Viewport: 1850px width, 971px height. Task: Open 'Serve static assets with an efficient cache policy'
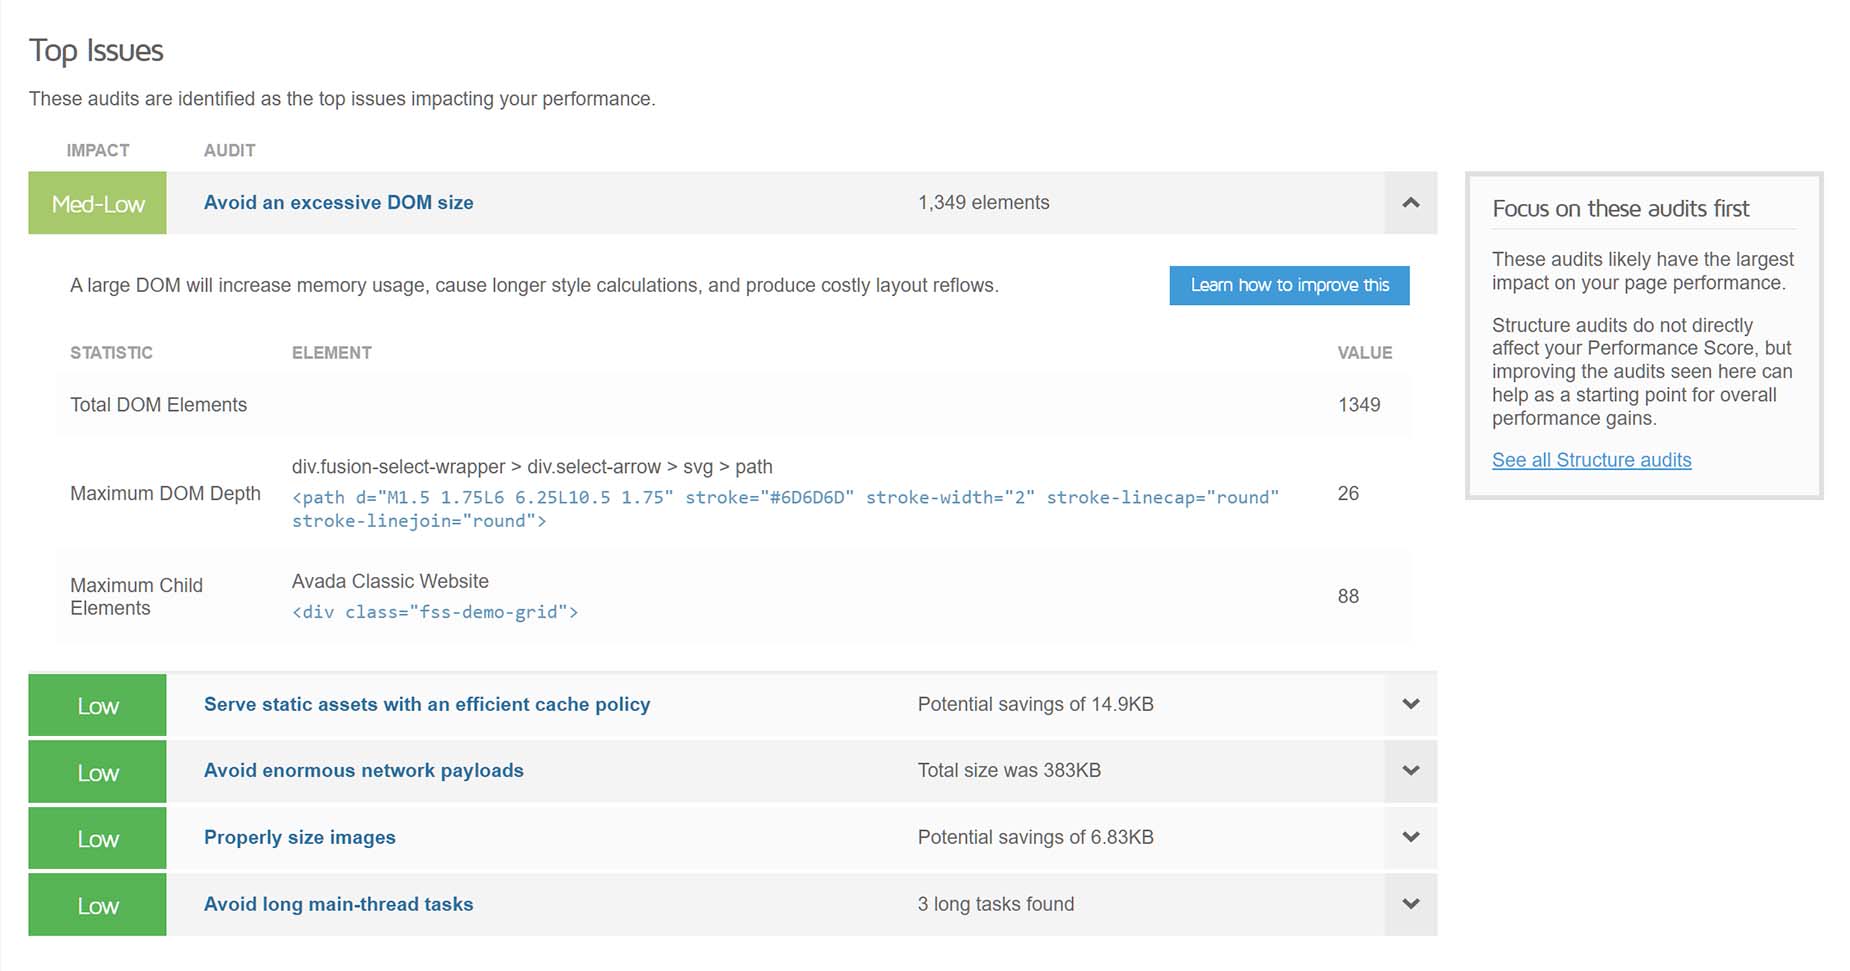[x=427, y=704]
